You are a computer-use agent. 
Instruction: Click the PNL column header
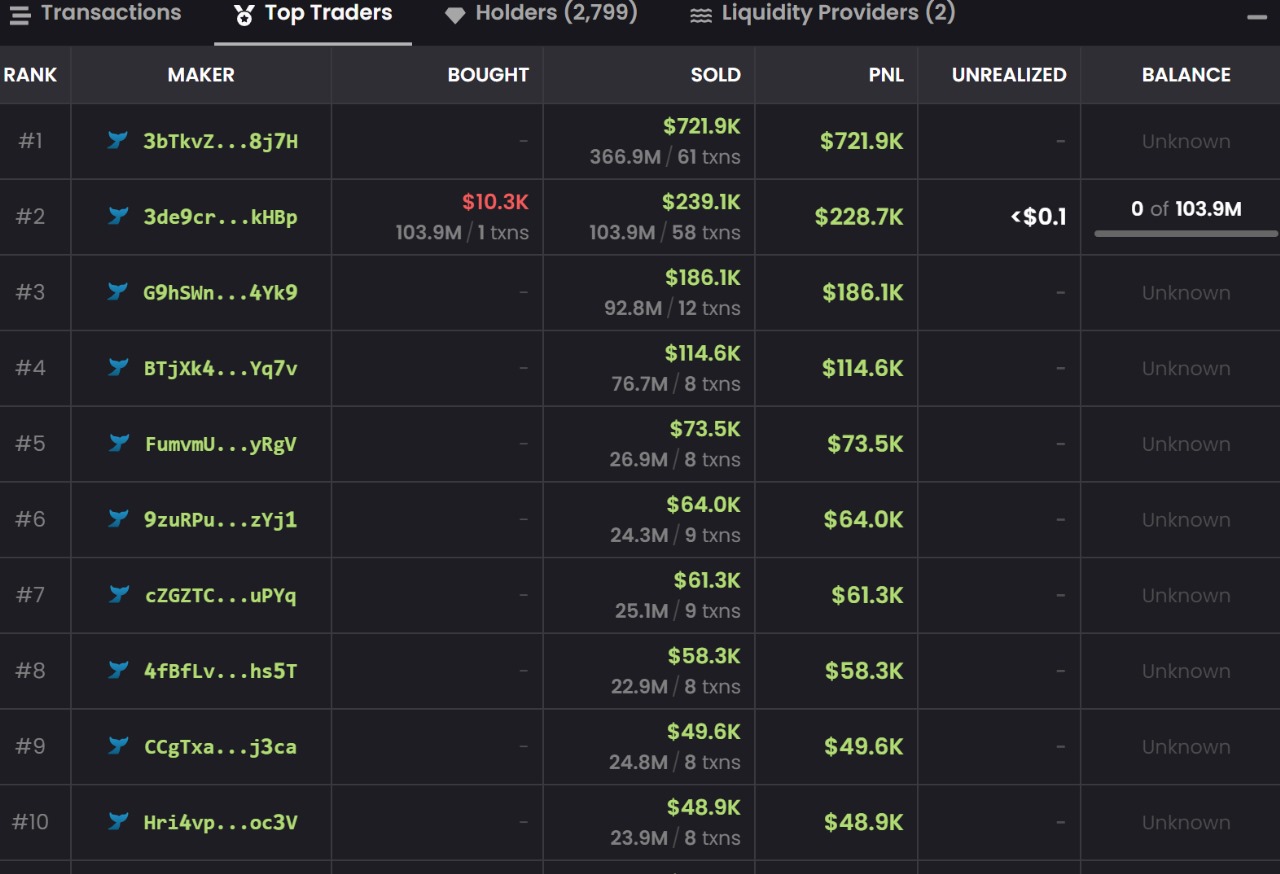[x=886, y=75]
